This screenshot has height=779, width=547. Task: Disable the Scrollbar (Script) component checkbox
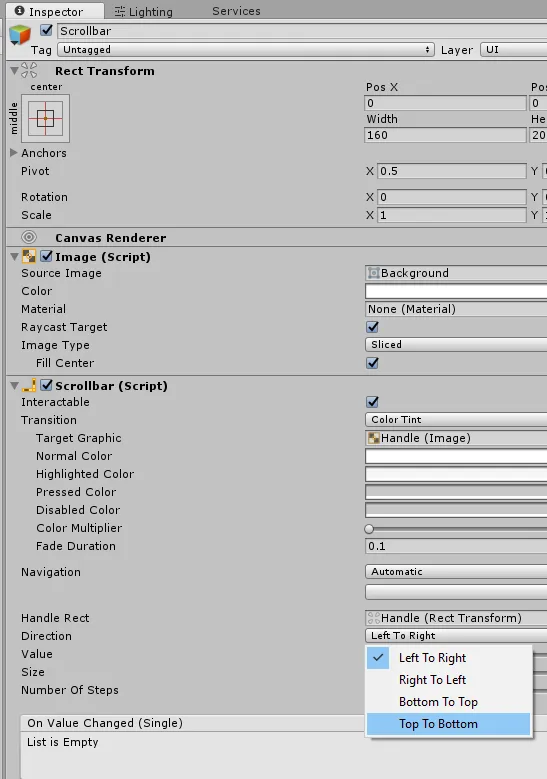pyautogui.click(x=47, y=385)
